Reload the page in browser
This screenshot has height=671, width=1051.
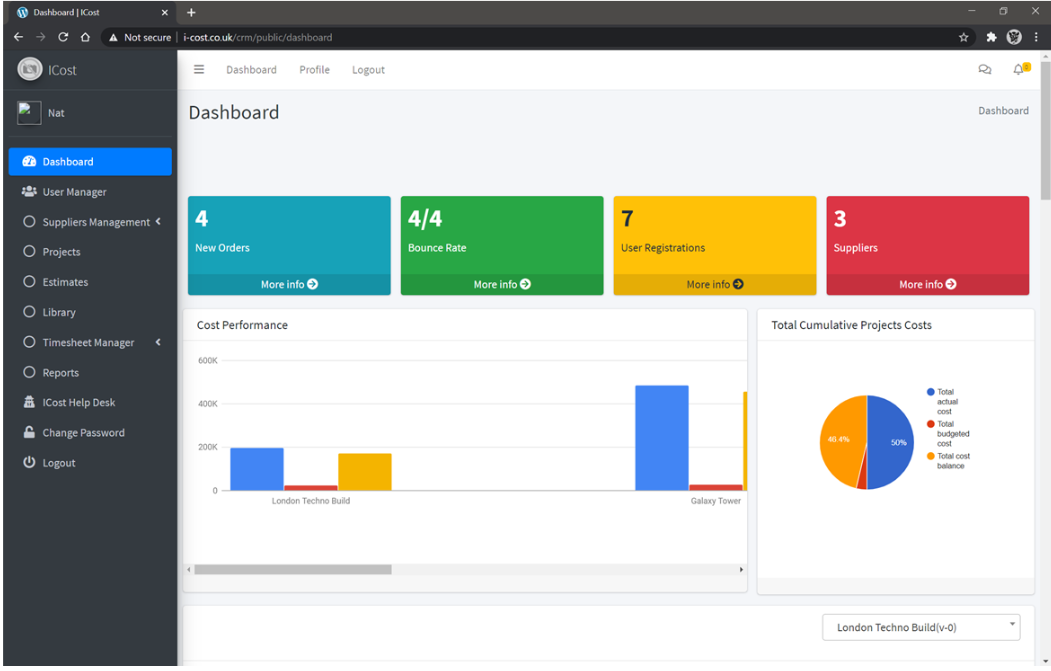(x=63, y=37)
